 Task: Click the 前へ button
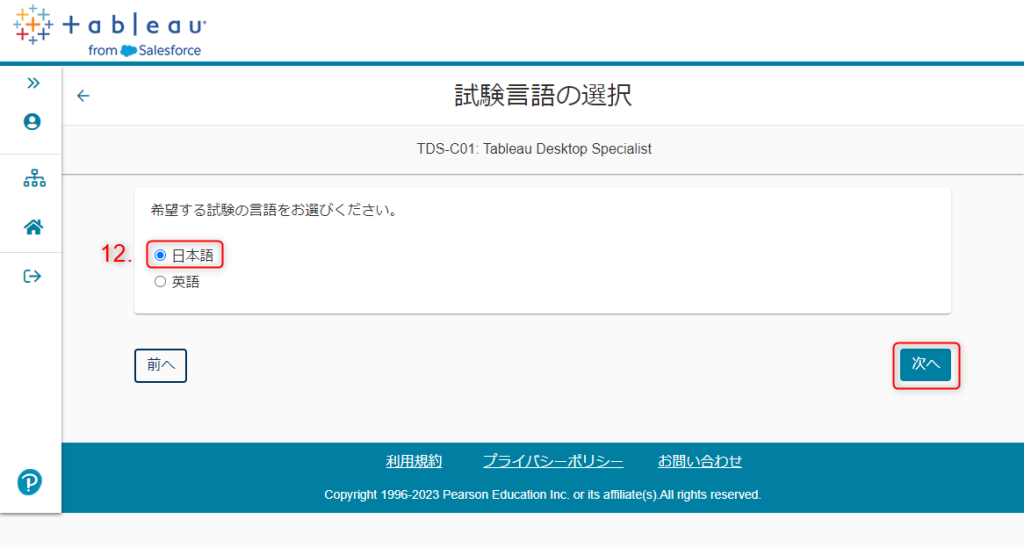[x=161, y=365]
